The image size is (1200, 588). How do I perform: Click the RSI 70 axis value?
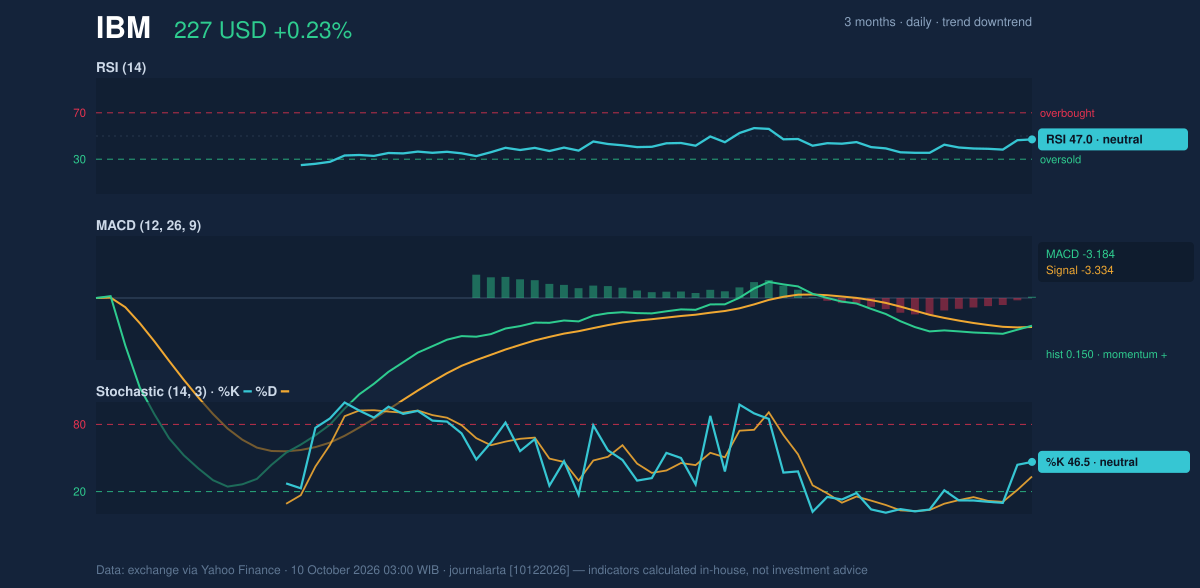point(79,113)
